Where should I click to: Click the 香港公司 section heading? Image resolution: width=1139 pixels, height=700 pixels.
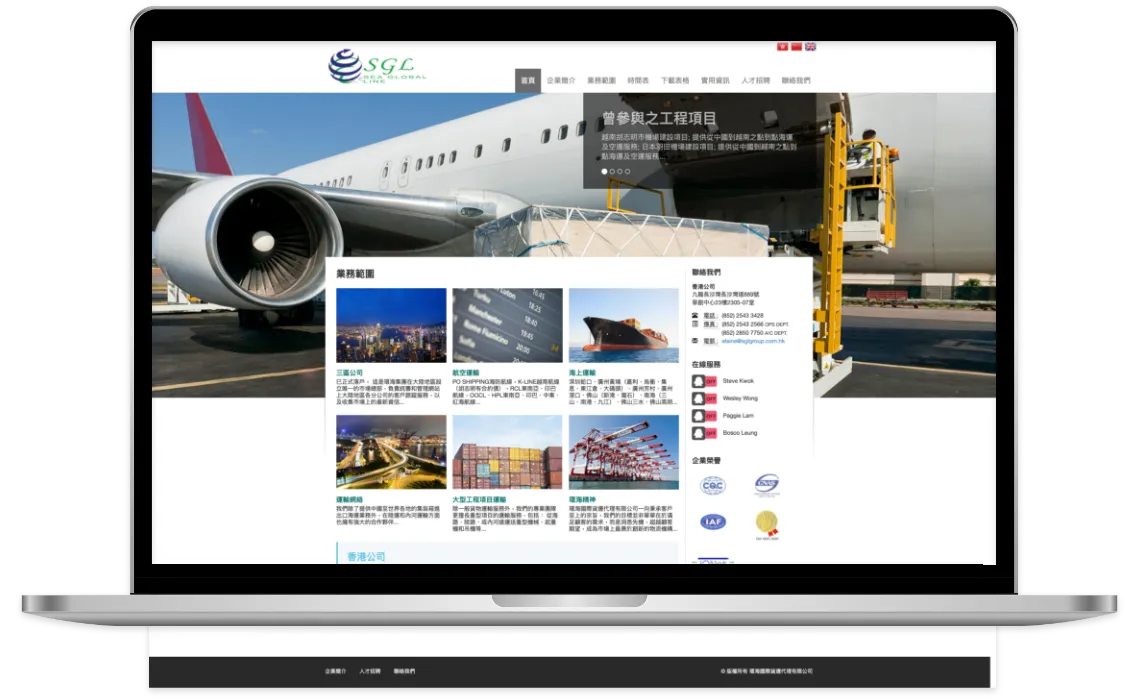click(366, 557)
